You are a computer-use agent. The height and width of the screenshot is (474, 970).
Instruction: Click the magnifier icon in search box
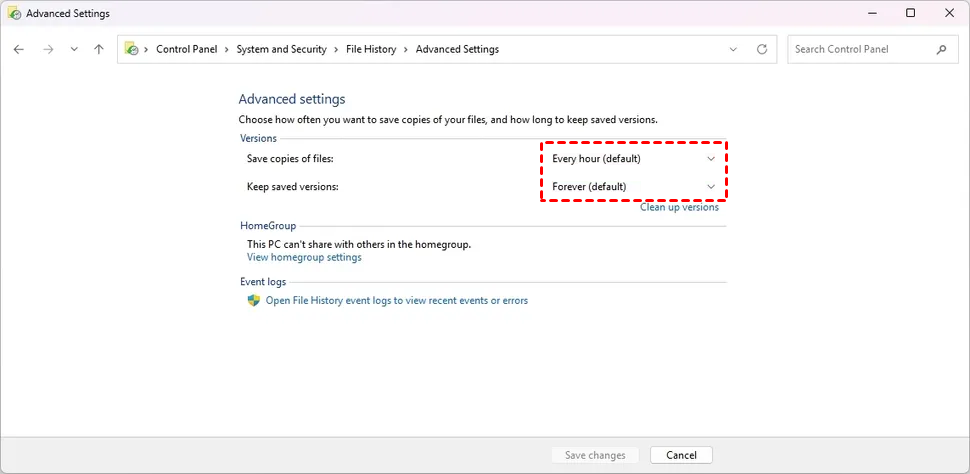941,49
